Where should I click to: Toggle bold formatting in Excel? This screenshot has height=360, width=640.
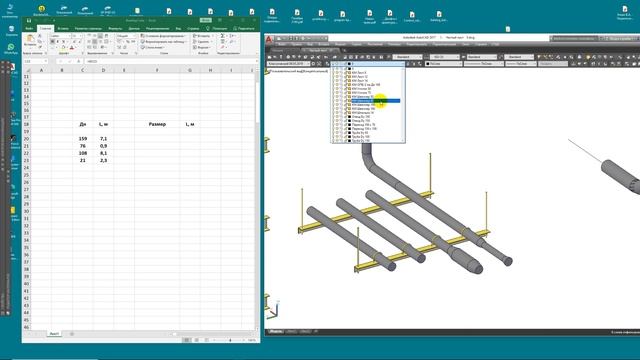click(x=52, y=42)
